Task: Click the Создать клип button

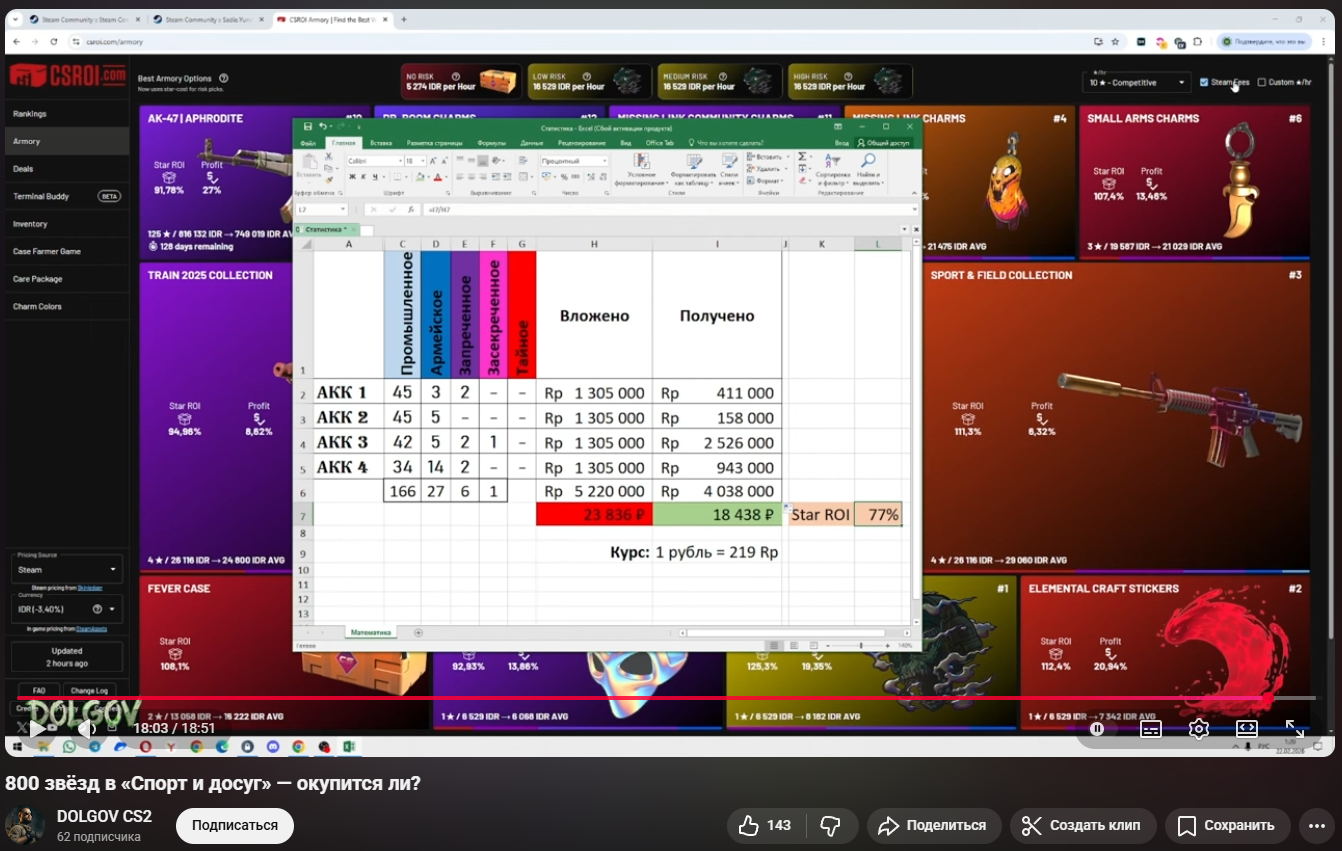Action: (1083, 825)
